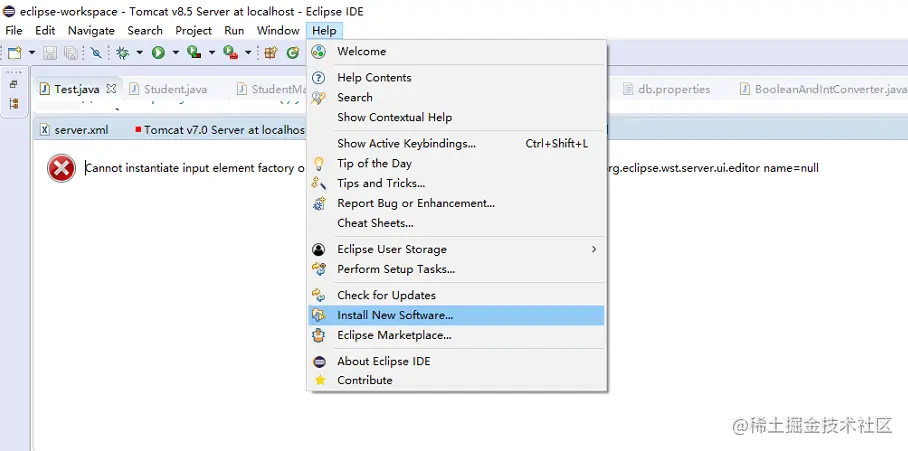Screen dimensions: 908x451
Task: Switch to the server.xml tab
Action: pos(74,130)
